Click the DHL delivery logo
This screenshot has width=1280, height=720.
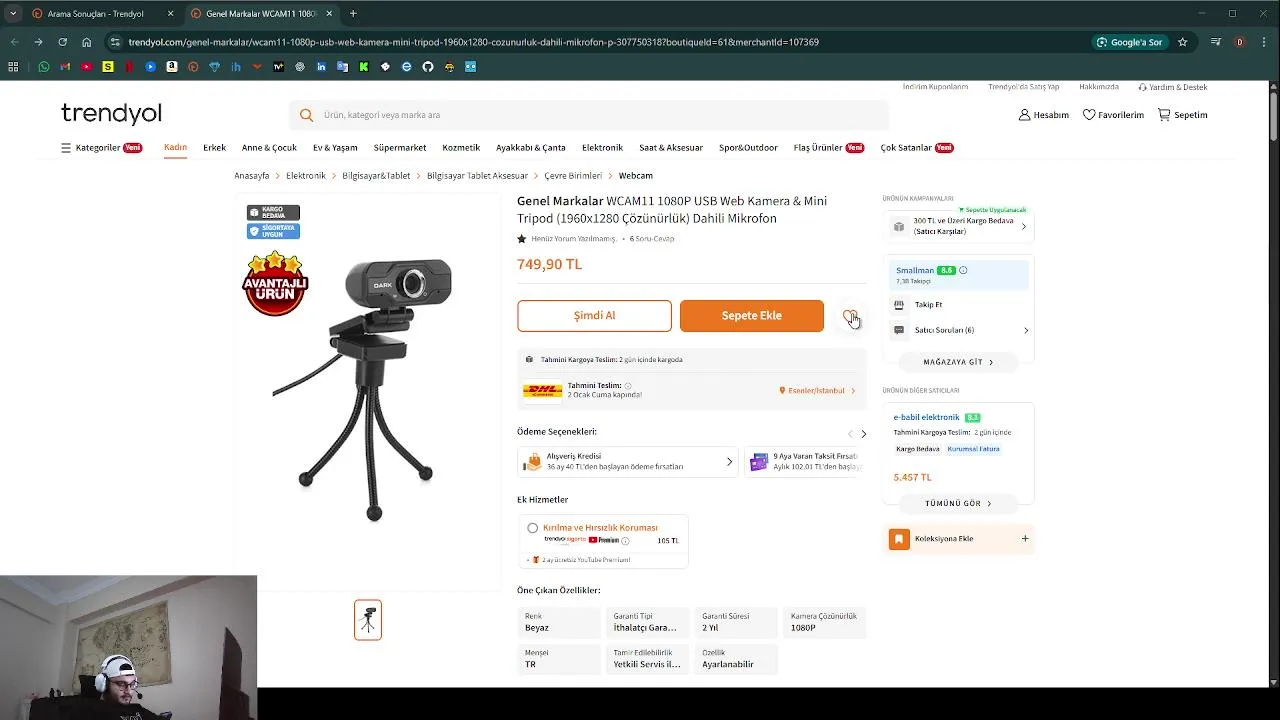(542, 391)
